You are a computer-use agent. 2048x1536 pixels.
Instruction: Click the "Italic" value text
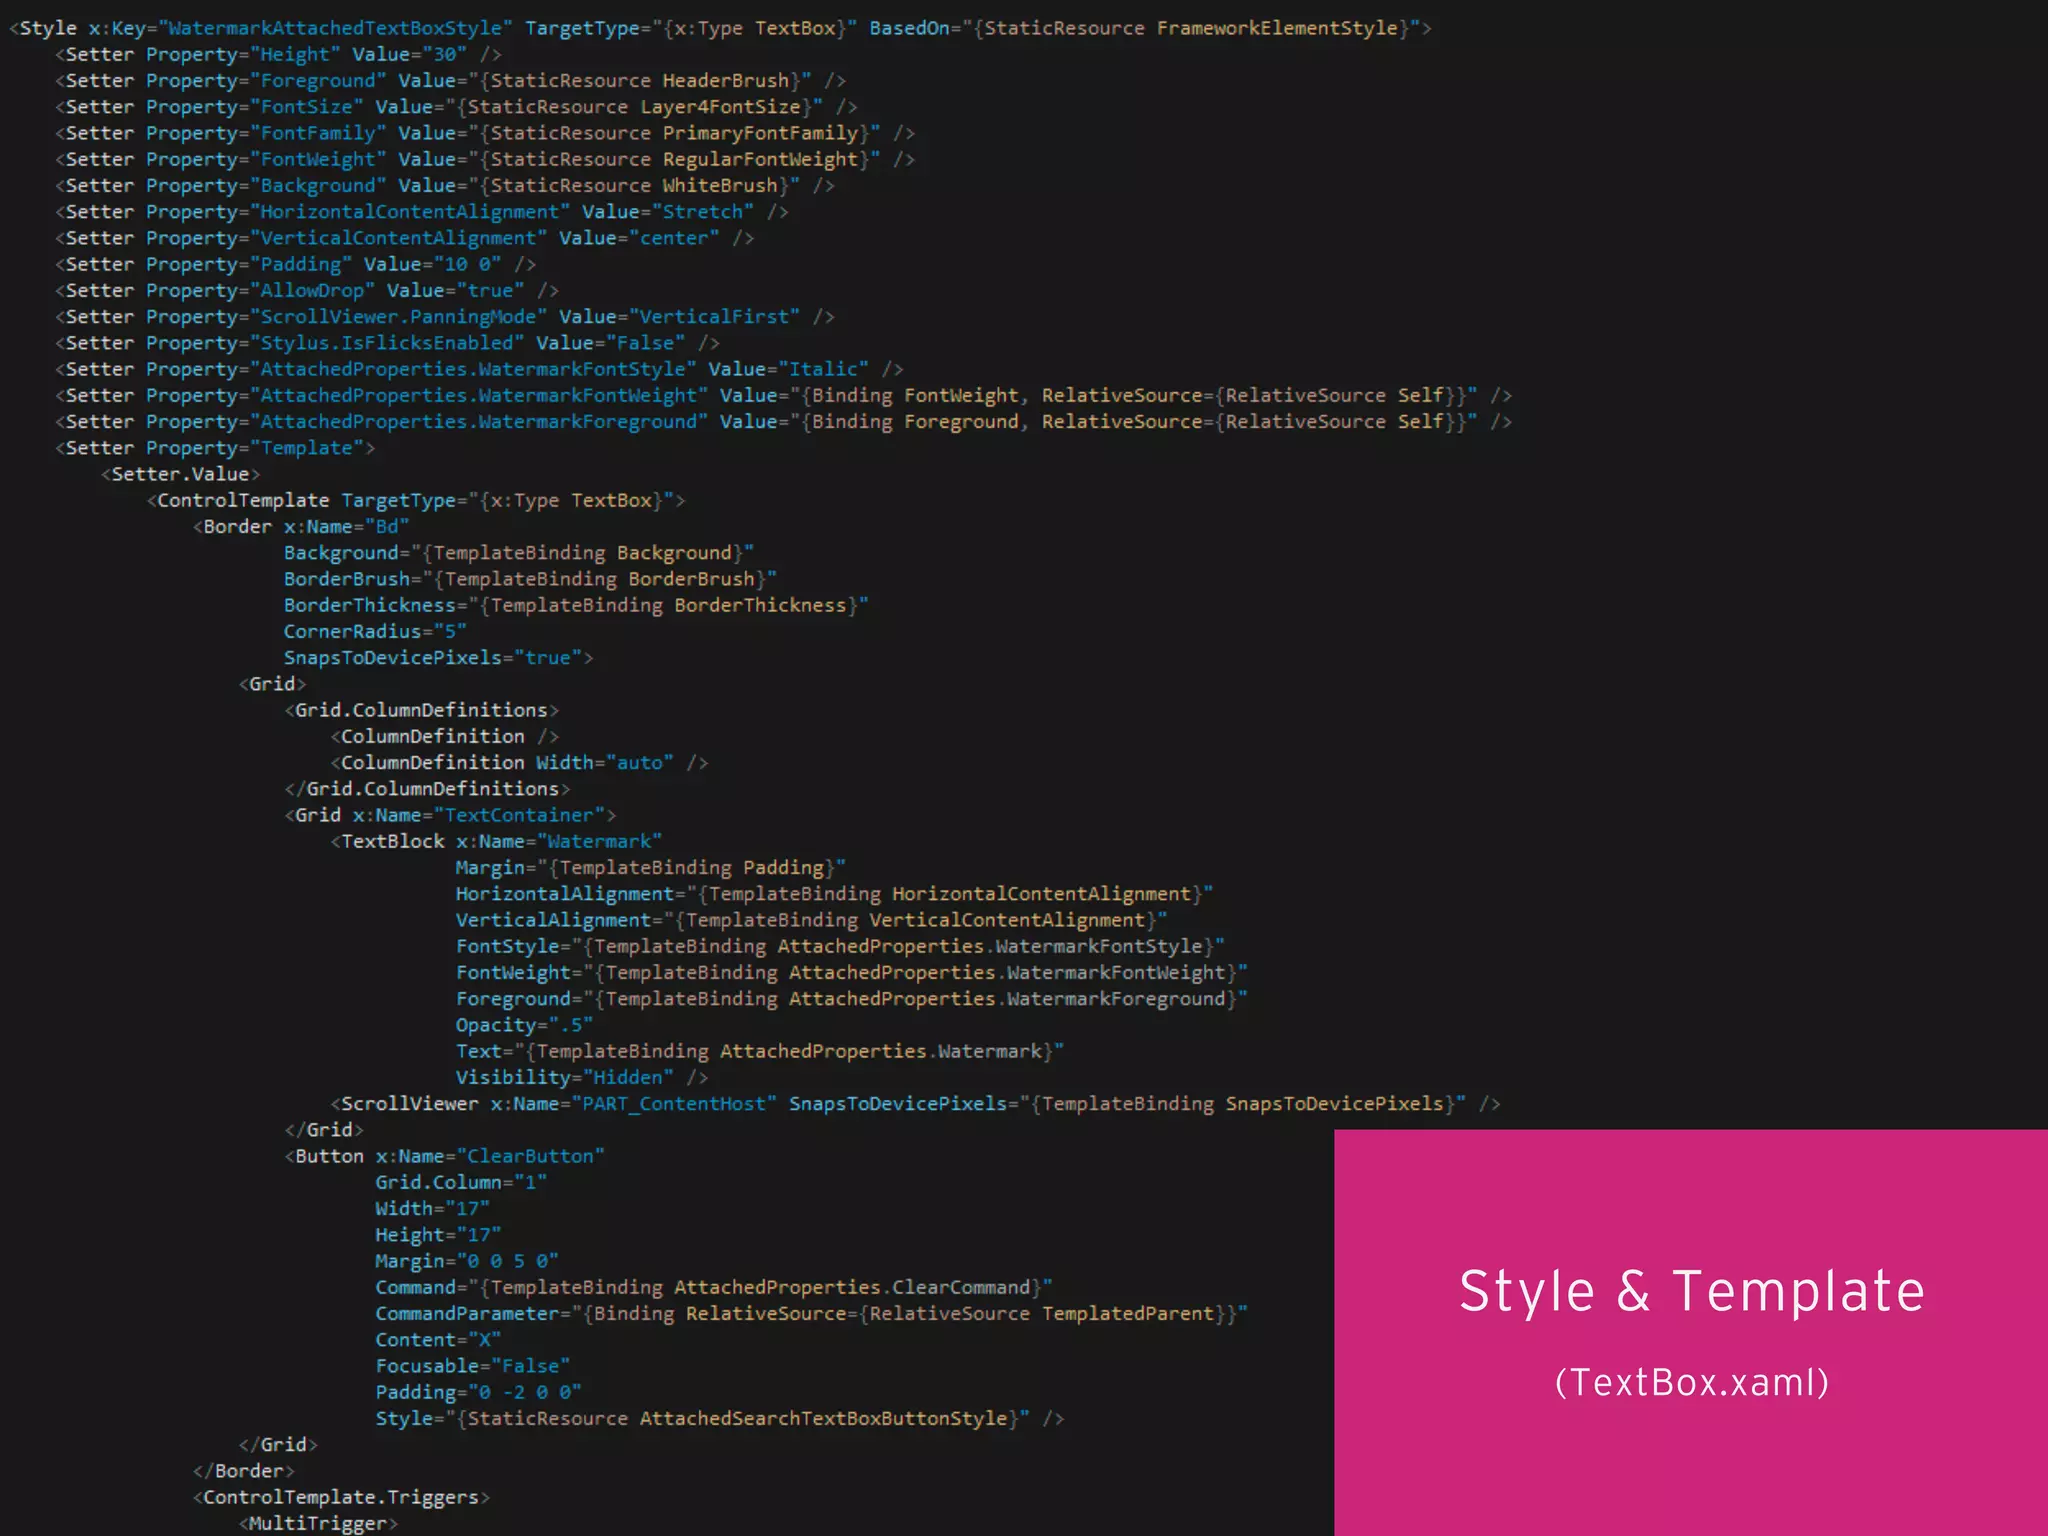coord(823,369)
